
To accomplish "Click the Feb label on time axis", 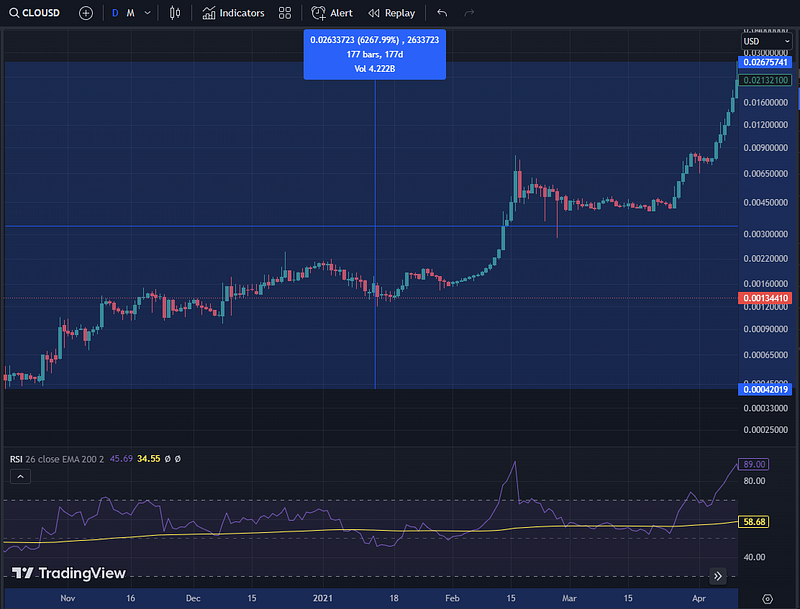I will point(452,598).
